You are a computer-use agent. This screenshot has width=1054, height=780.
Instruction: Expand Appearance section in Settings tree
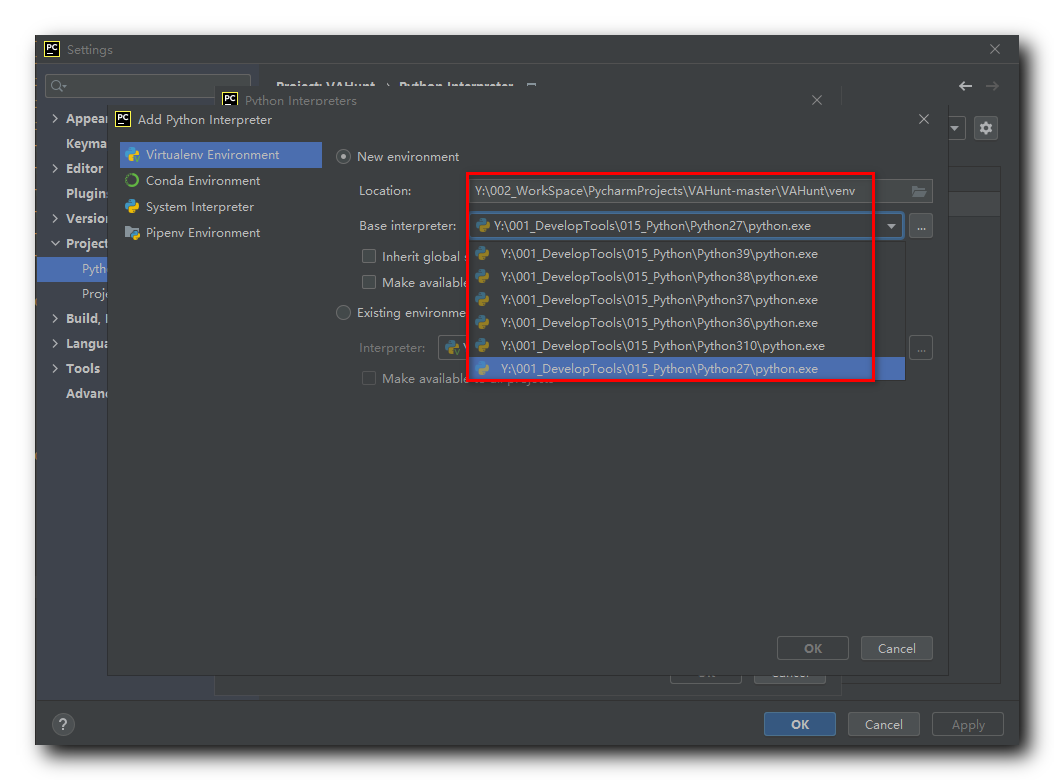55,118
